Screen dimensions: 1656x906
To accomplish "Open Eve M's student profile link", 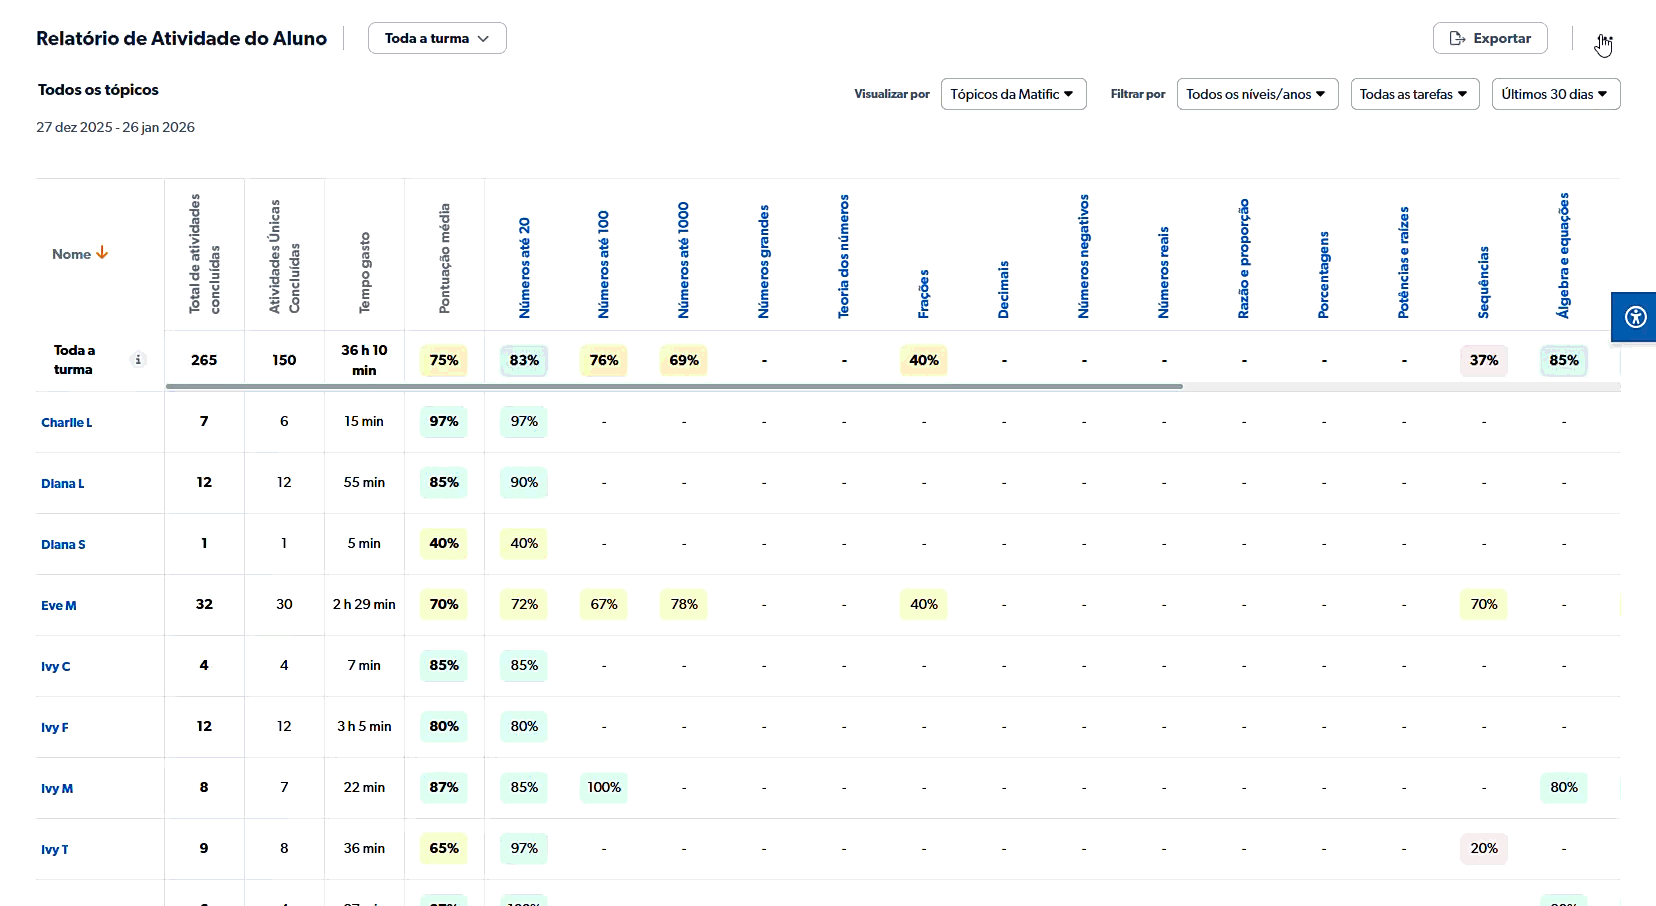I will [x=58, y=605].
